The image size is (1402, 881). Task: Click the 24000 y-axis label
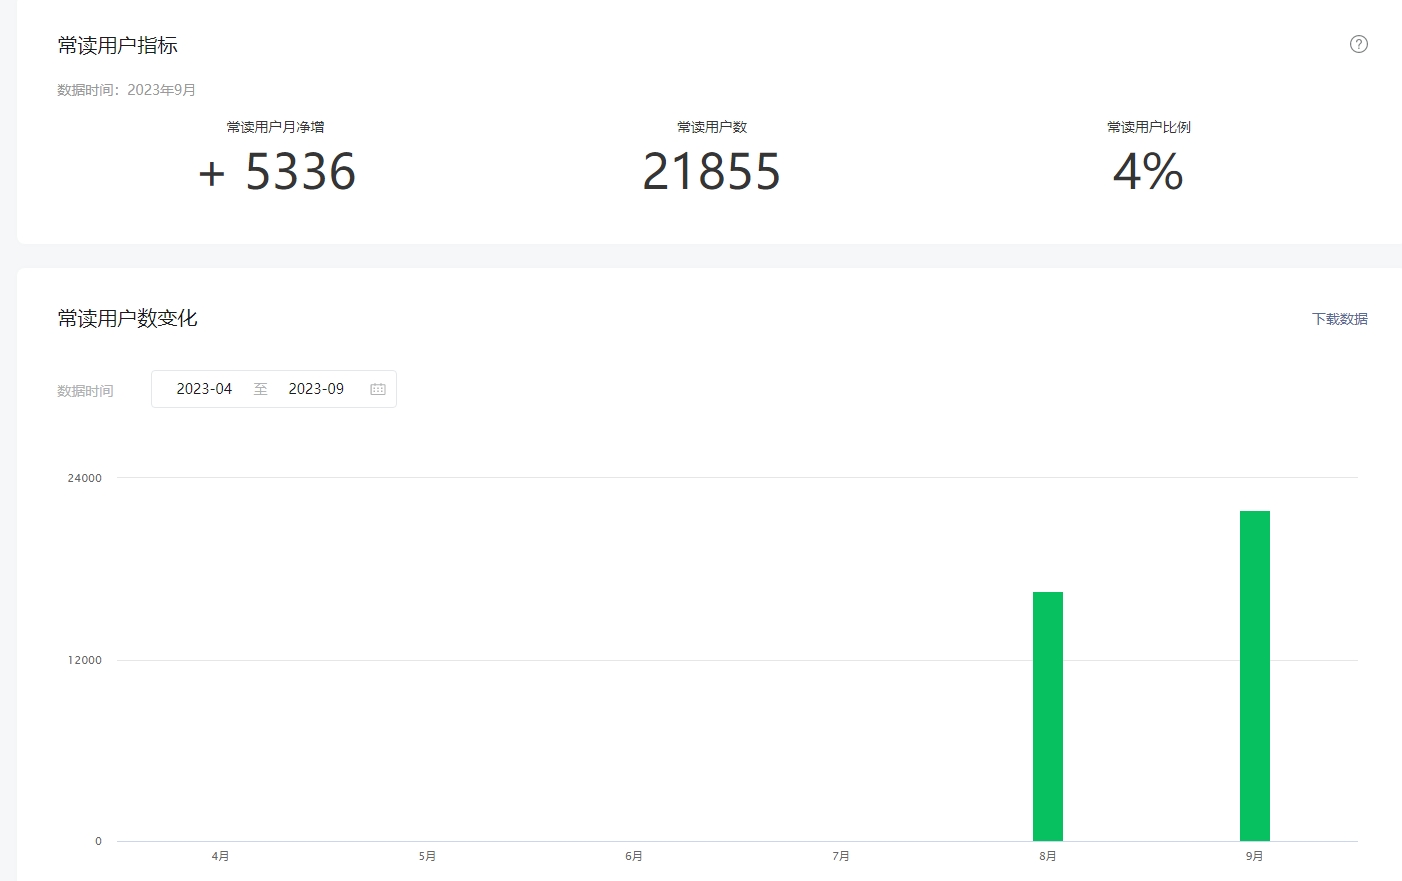pyautogui.click(x=85, y=478)
